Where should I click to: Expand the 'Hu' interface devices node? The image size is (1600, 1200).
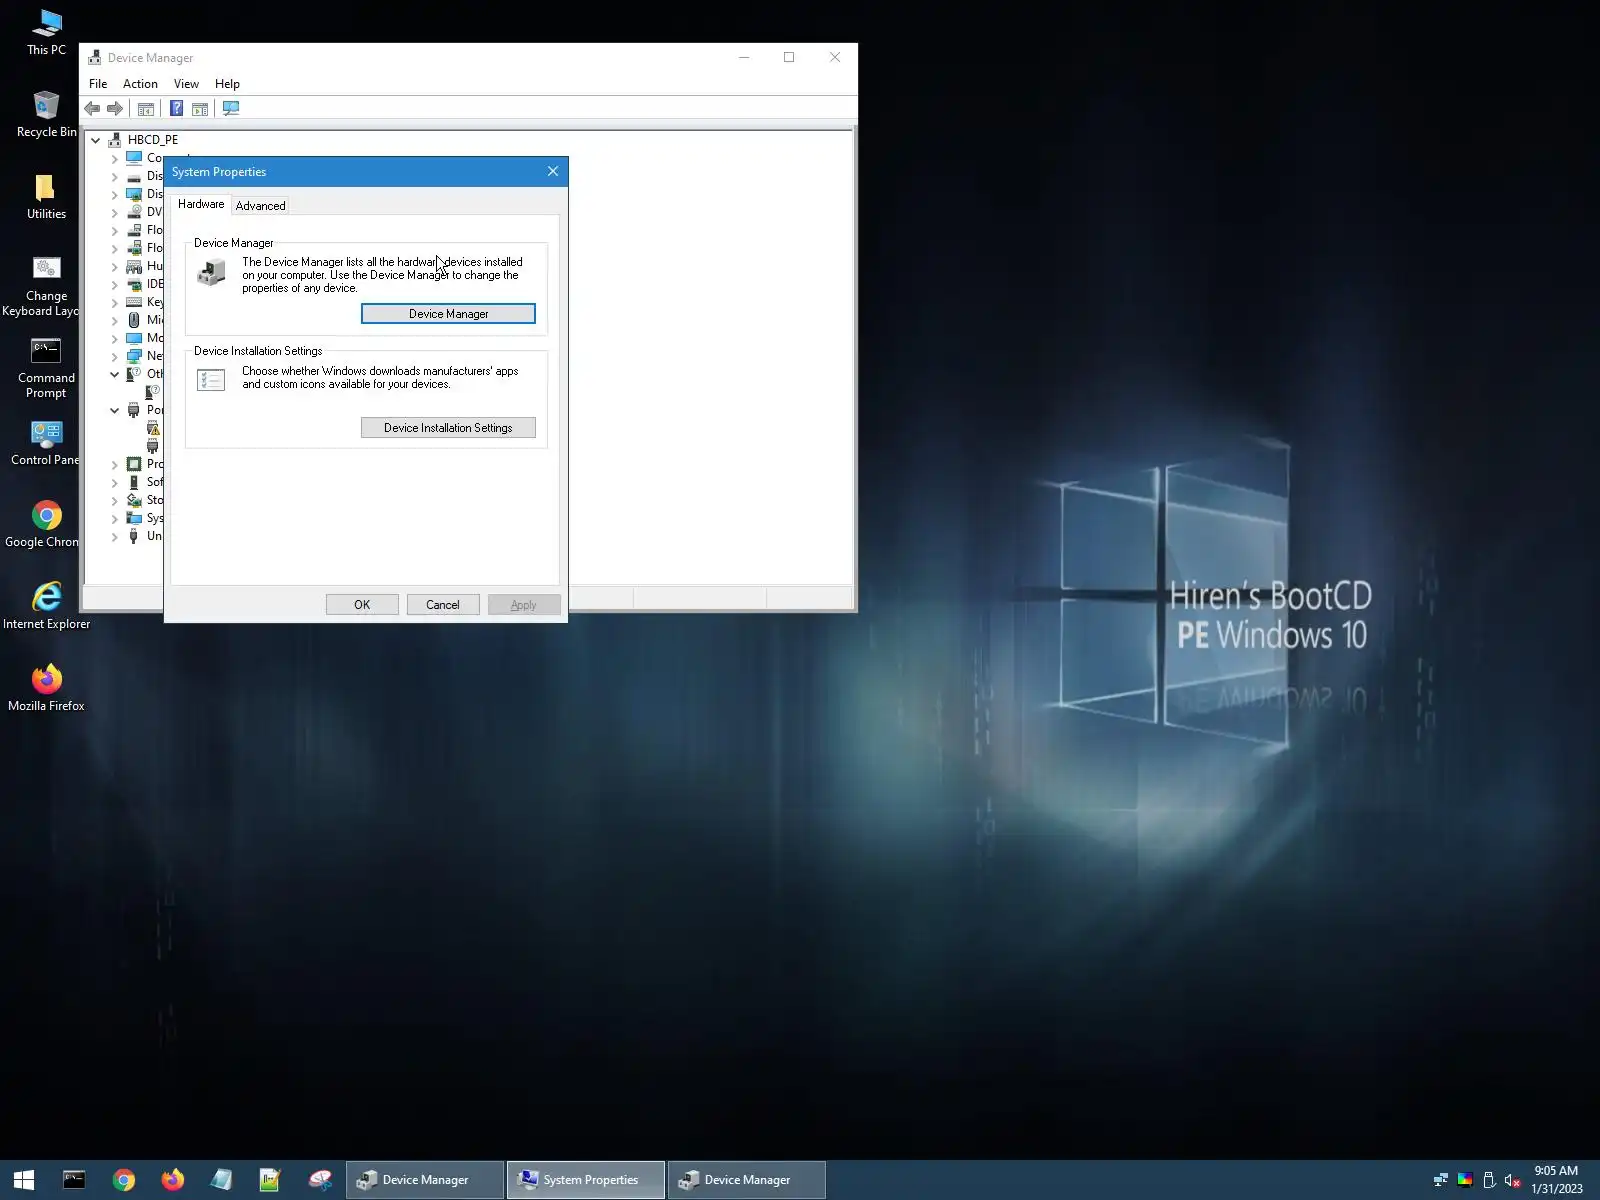point(114,266)
